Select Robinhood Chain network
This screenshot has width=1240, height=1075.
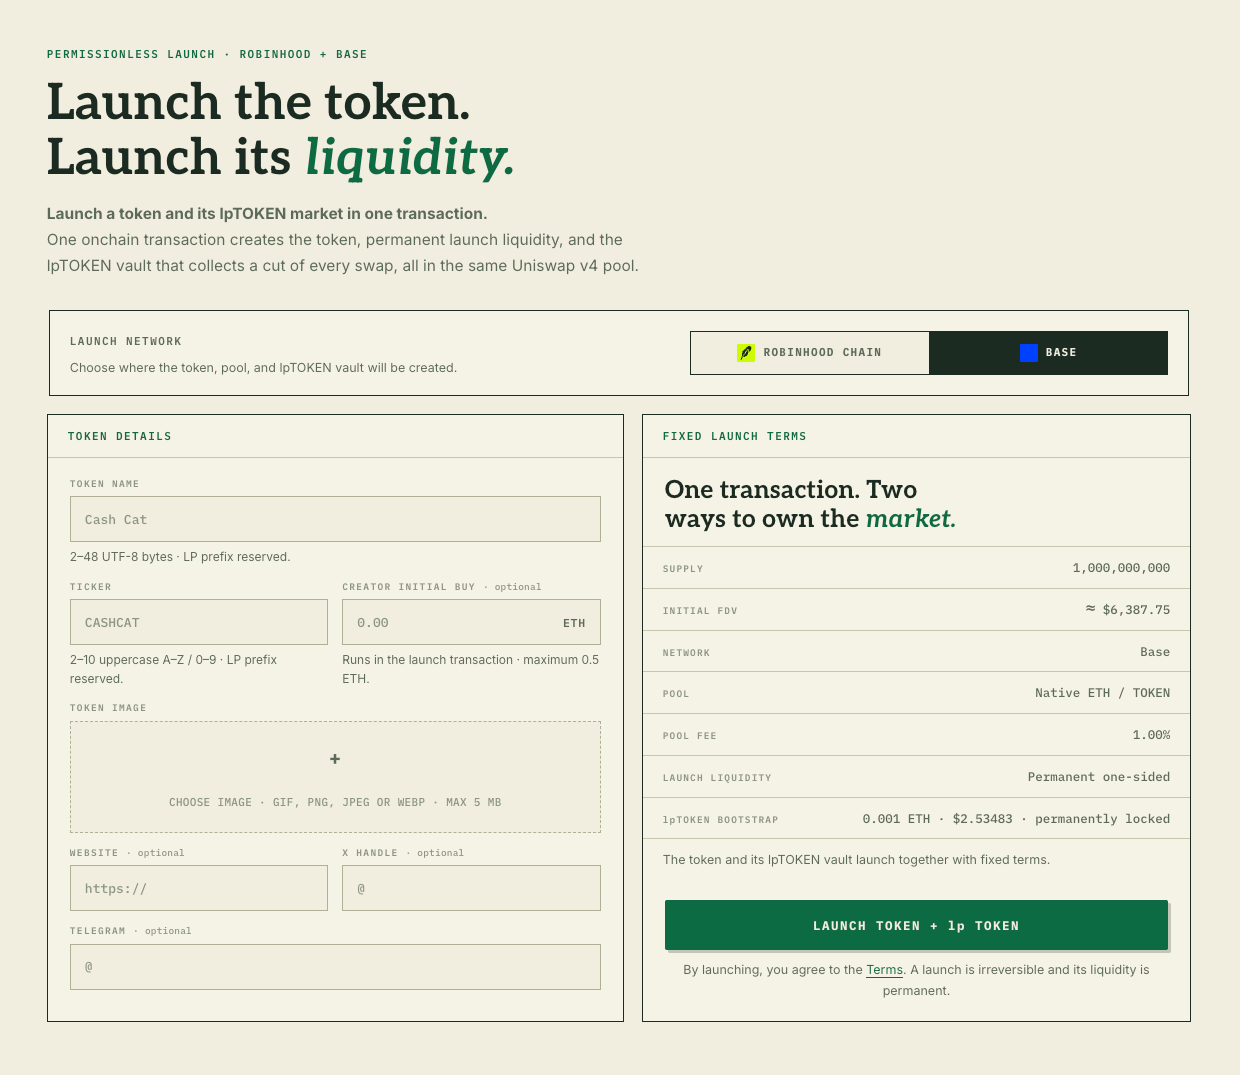[810, 353]
